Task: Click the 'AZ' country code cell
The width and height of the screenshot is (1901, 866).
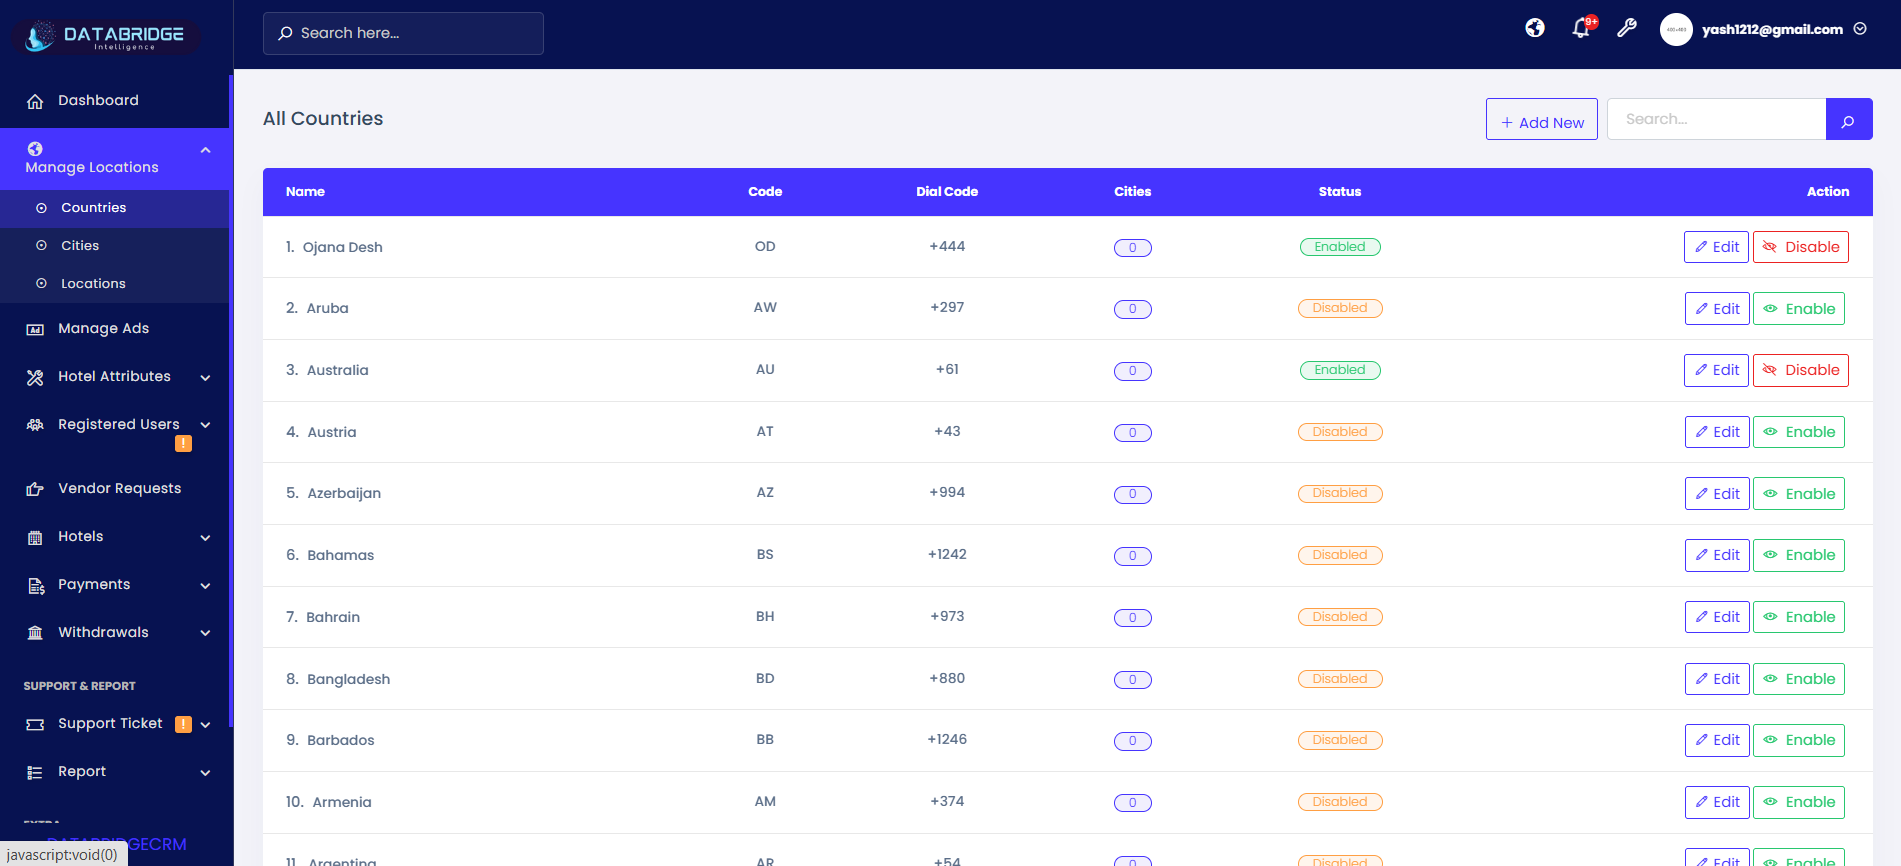Action: [x=765, y=492]
